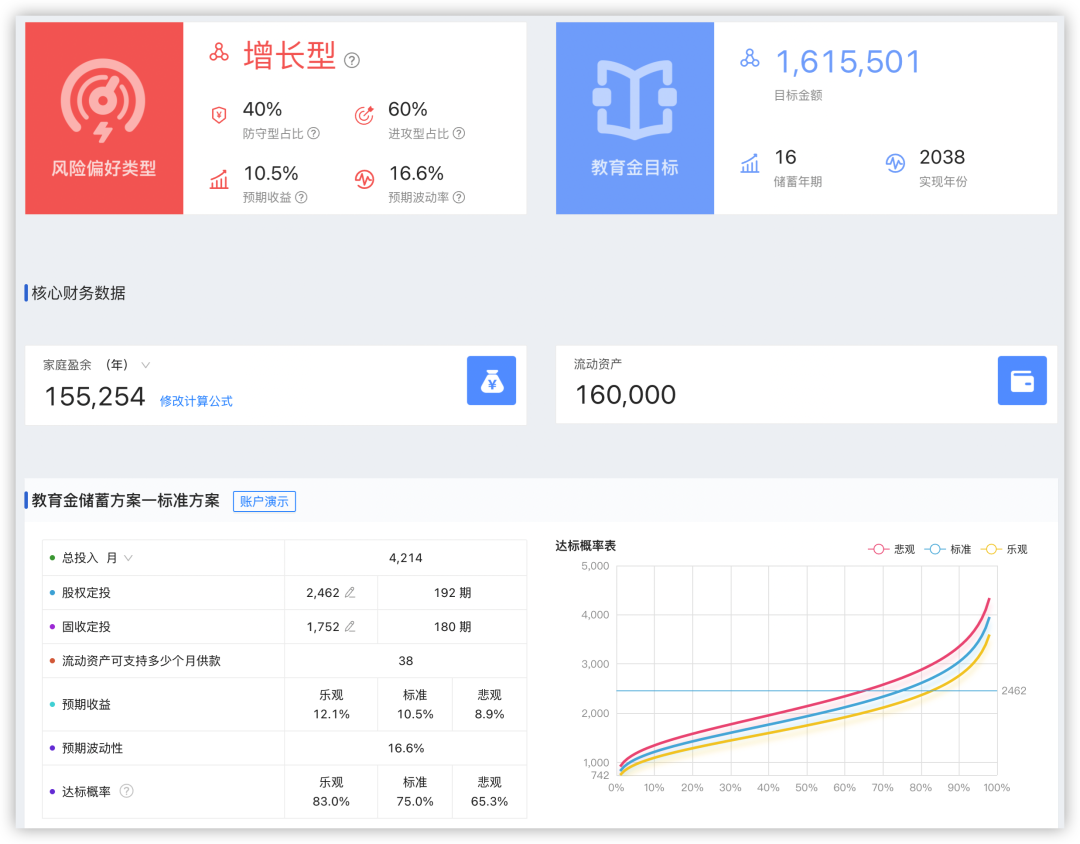
Task: Click the help icon next to 预期波动率
Action: [x=459, y=197]
